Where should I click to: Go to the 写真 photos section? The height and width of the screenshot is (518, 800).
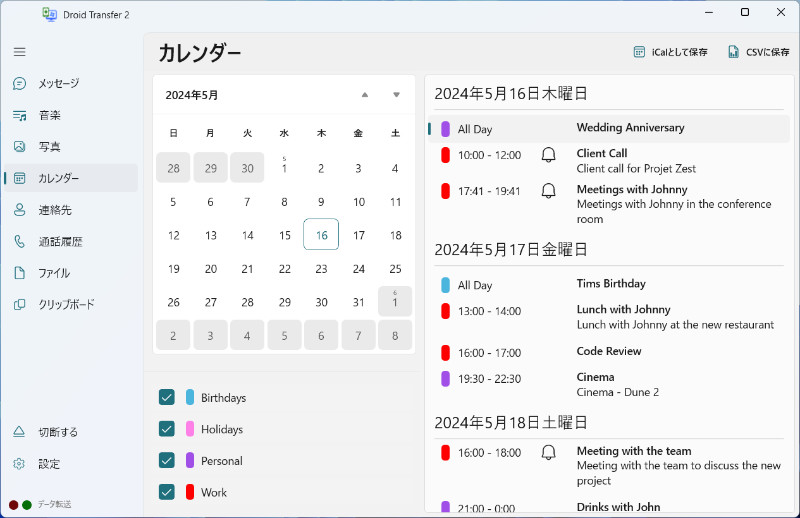point(50,147)
